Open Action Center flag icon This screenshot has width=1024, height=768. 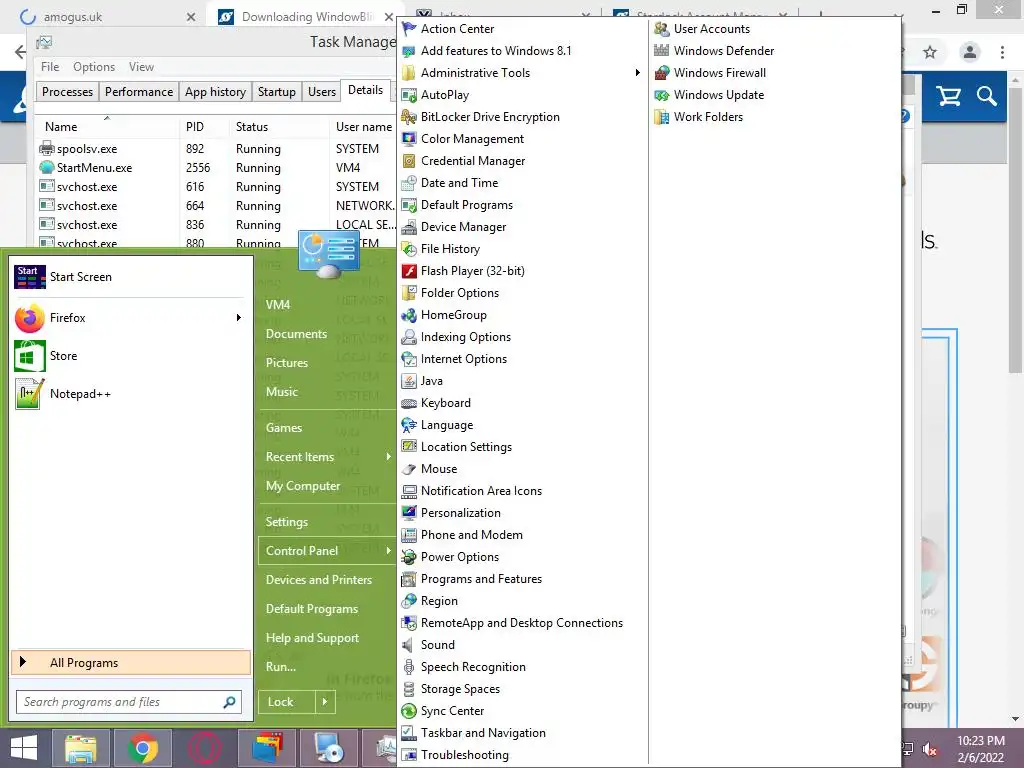(x=409, y=29)
